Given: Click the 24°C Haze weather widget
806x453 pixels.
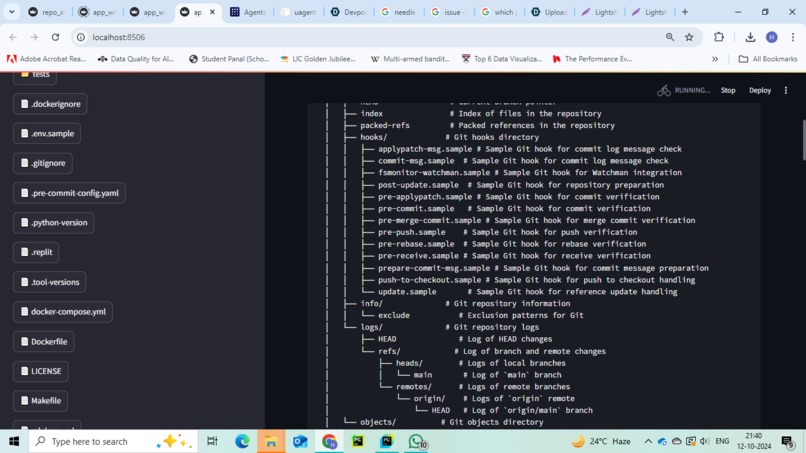Looking at the screenshot, I should (x=601, y=442).
